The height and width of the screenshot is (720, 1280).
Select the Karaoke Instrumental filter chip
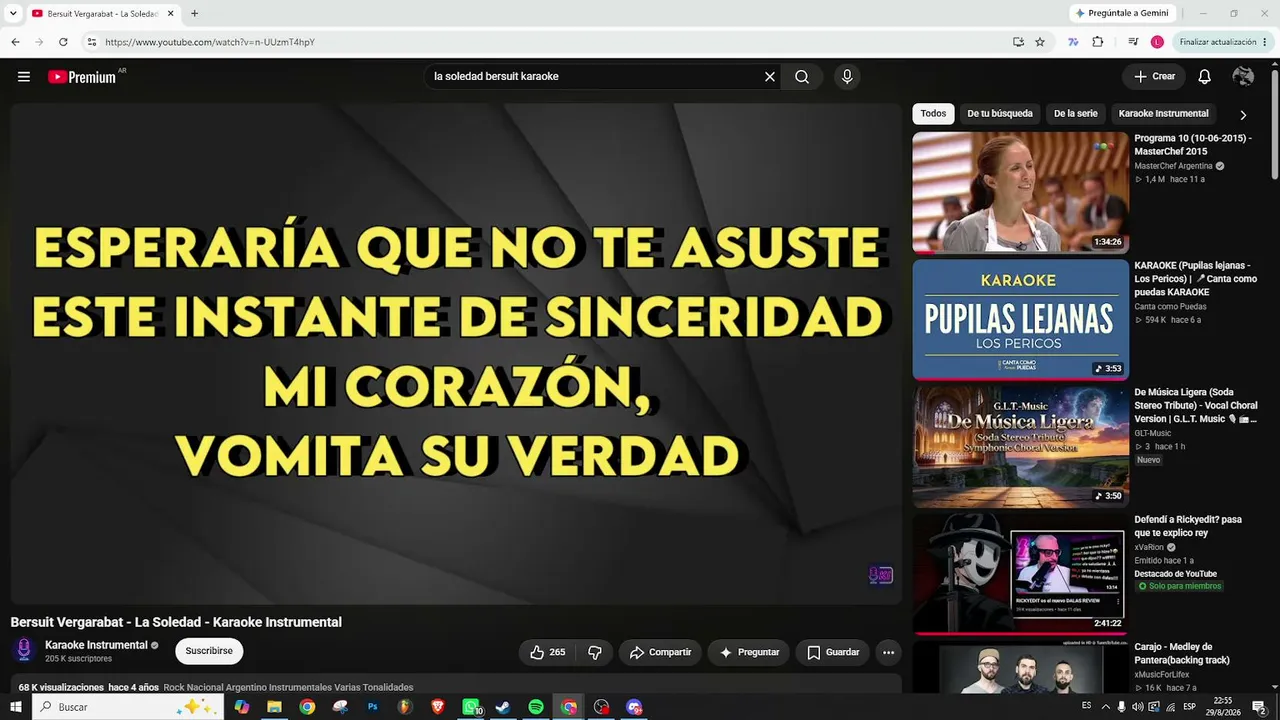click(1164, 114)
